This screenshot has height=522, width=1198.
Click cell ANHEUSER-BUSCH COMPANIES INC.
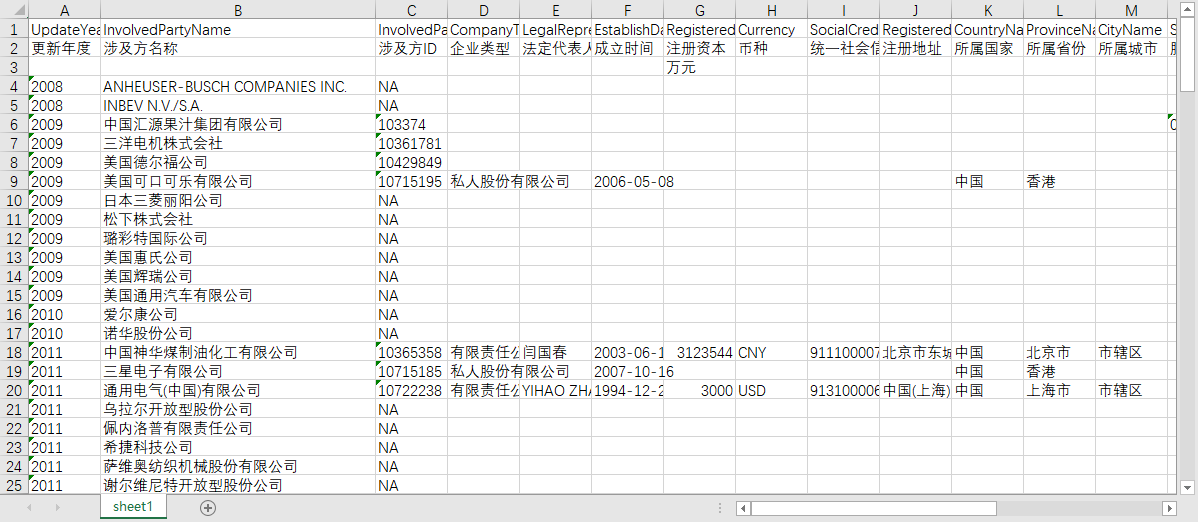tap(238, 86)
